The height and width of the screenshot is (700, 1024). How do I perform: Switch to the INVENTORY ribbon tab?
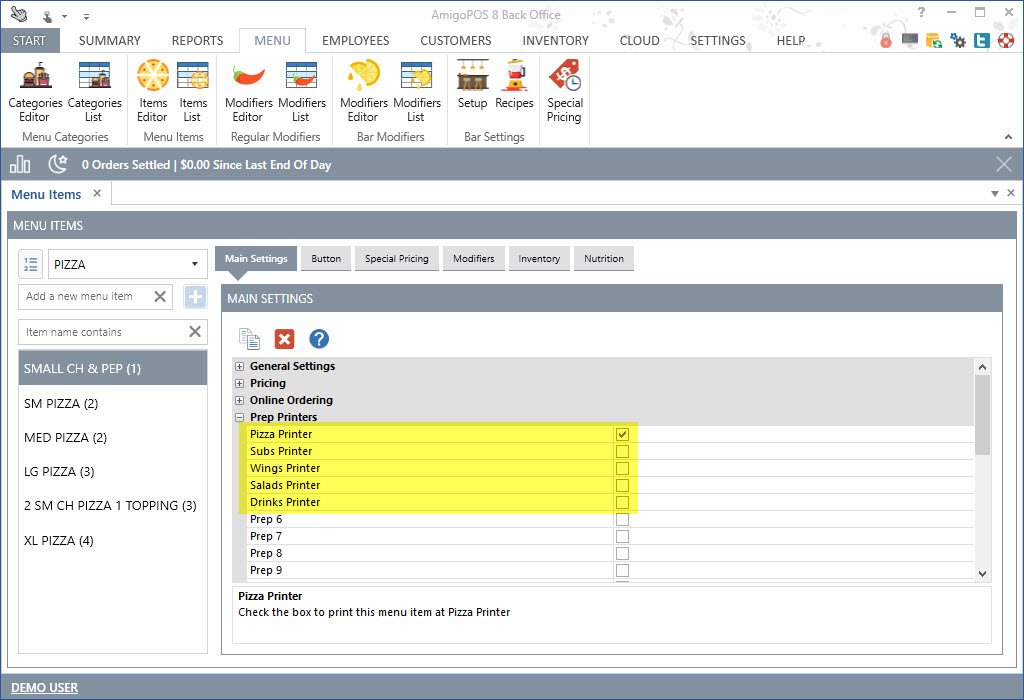tap(555, 41)
